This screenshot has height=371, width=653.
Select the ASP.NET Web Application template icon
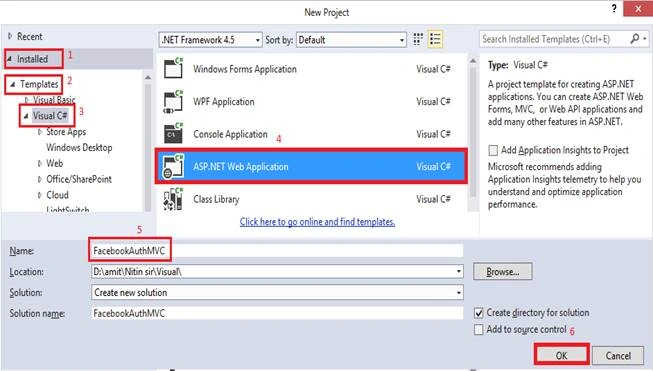(x=173, y=166)
